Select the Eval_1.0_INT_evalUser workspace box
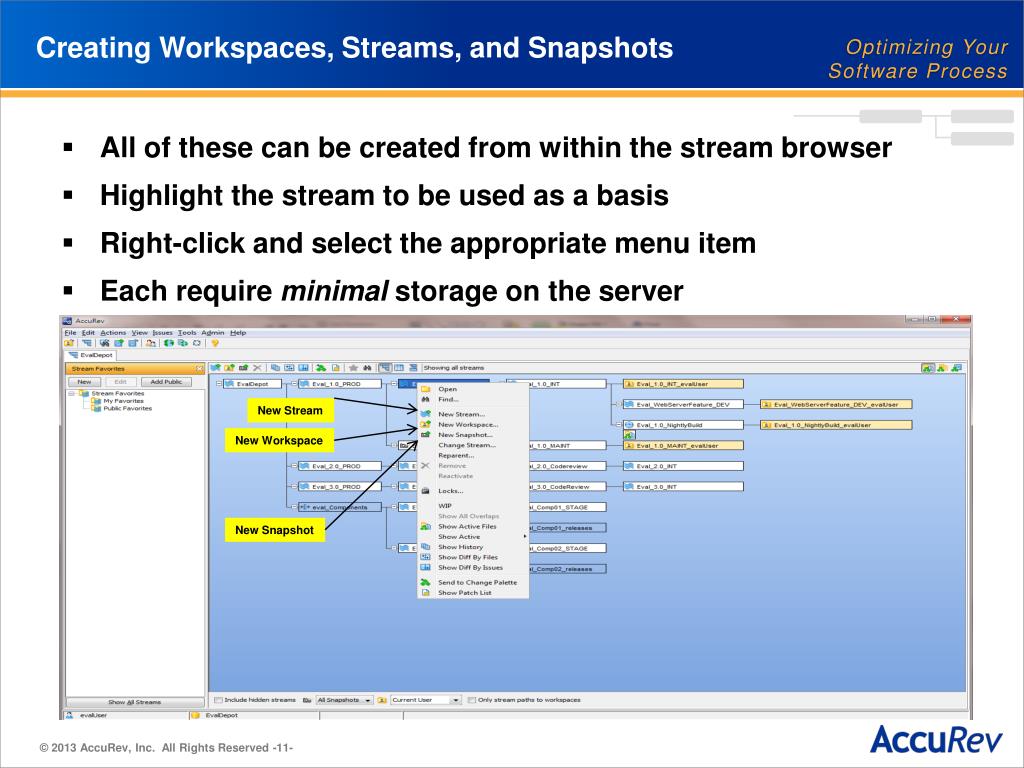Image resolution: width=1024 pixels, height=768 pixels. click(x=683, y=384)
